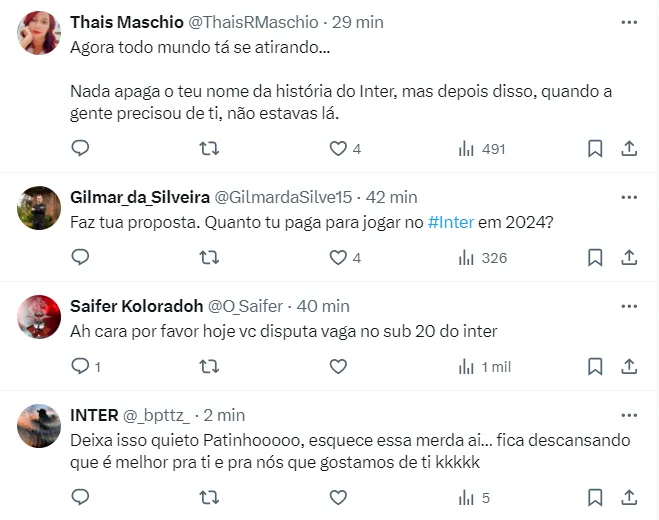This screenshot has height=520, width=659.
Task: Retweet Thais Maschio's post
Action: [209, 149]
